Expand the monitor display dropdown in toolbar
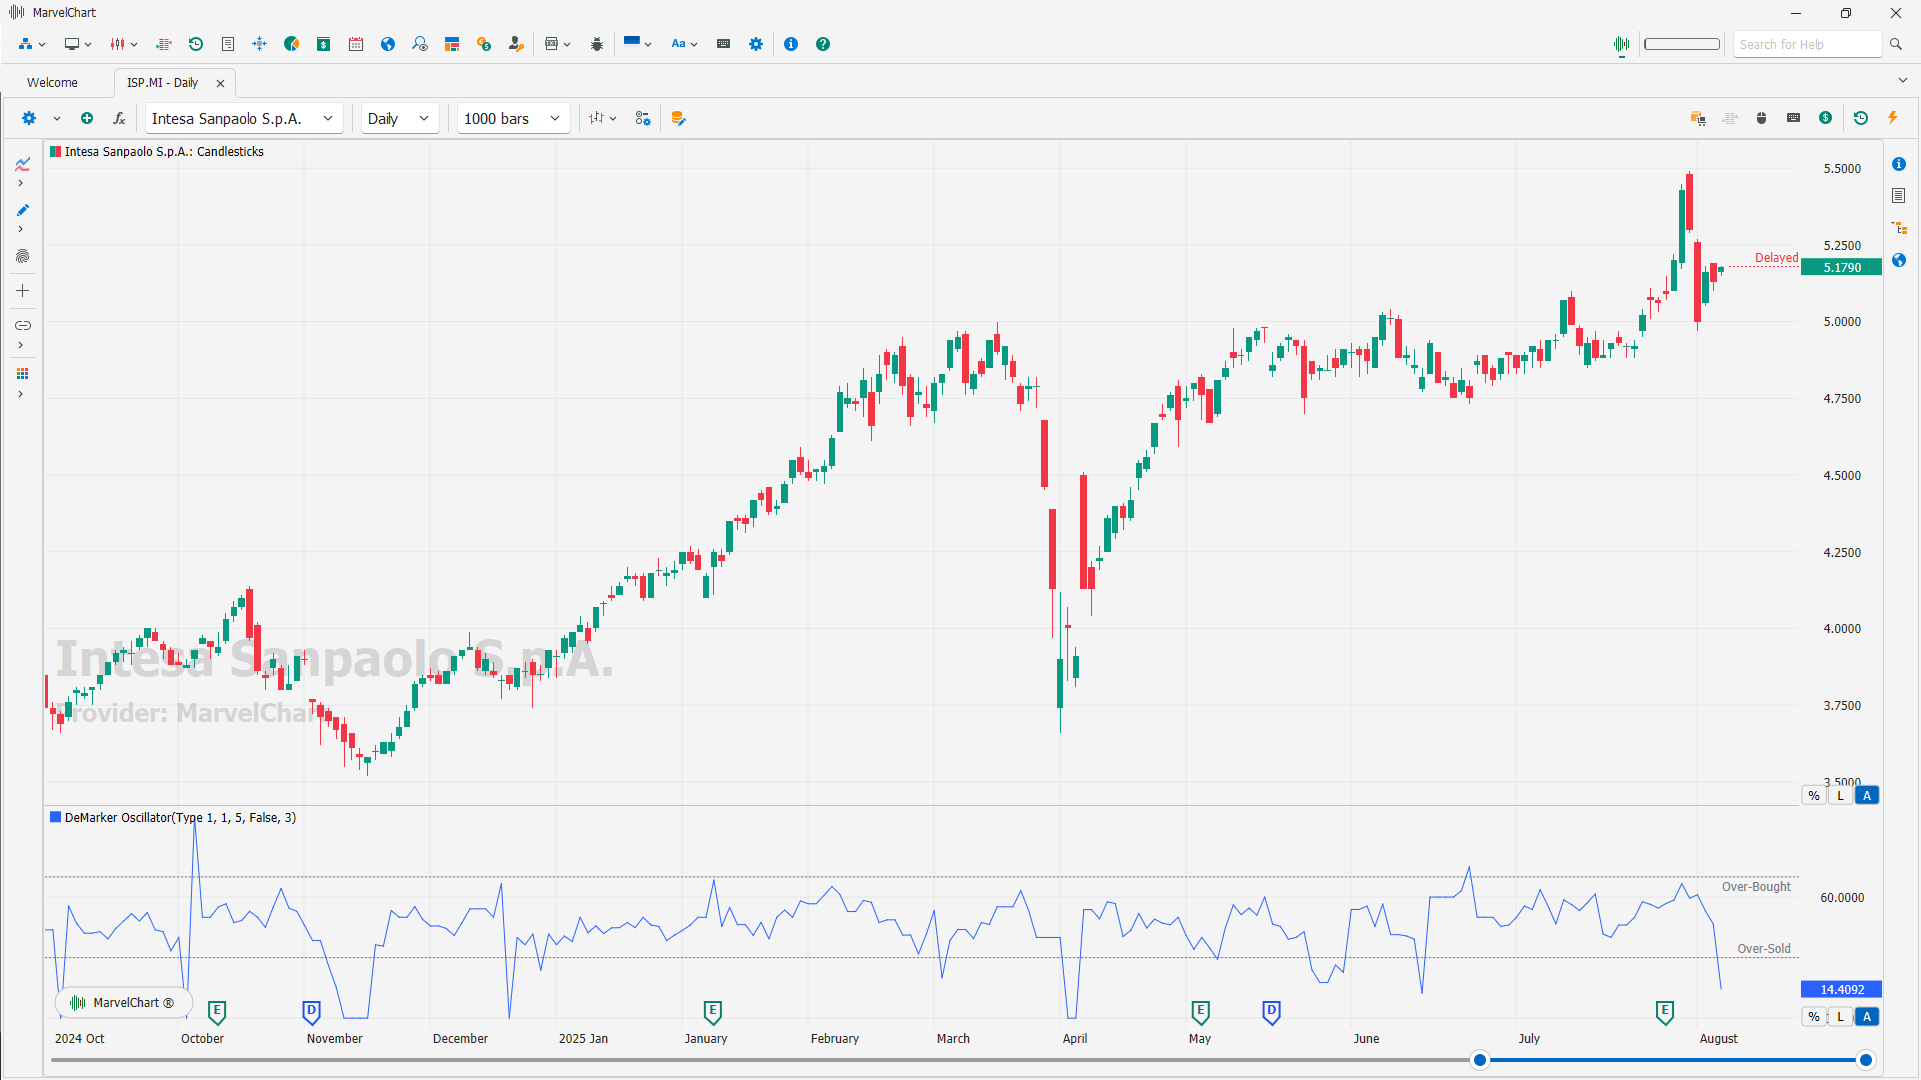The width and height of the screenshot is (1921, 1080). [x=78, y=44]
